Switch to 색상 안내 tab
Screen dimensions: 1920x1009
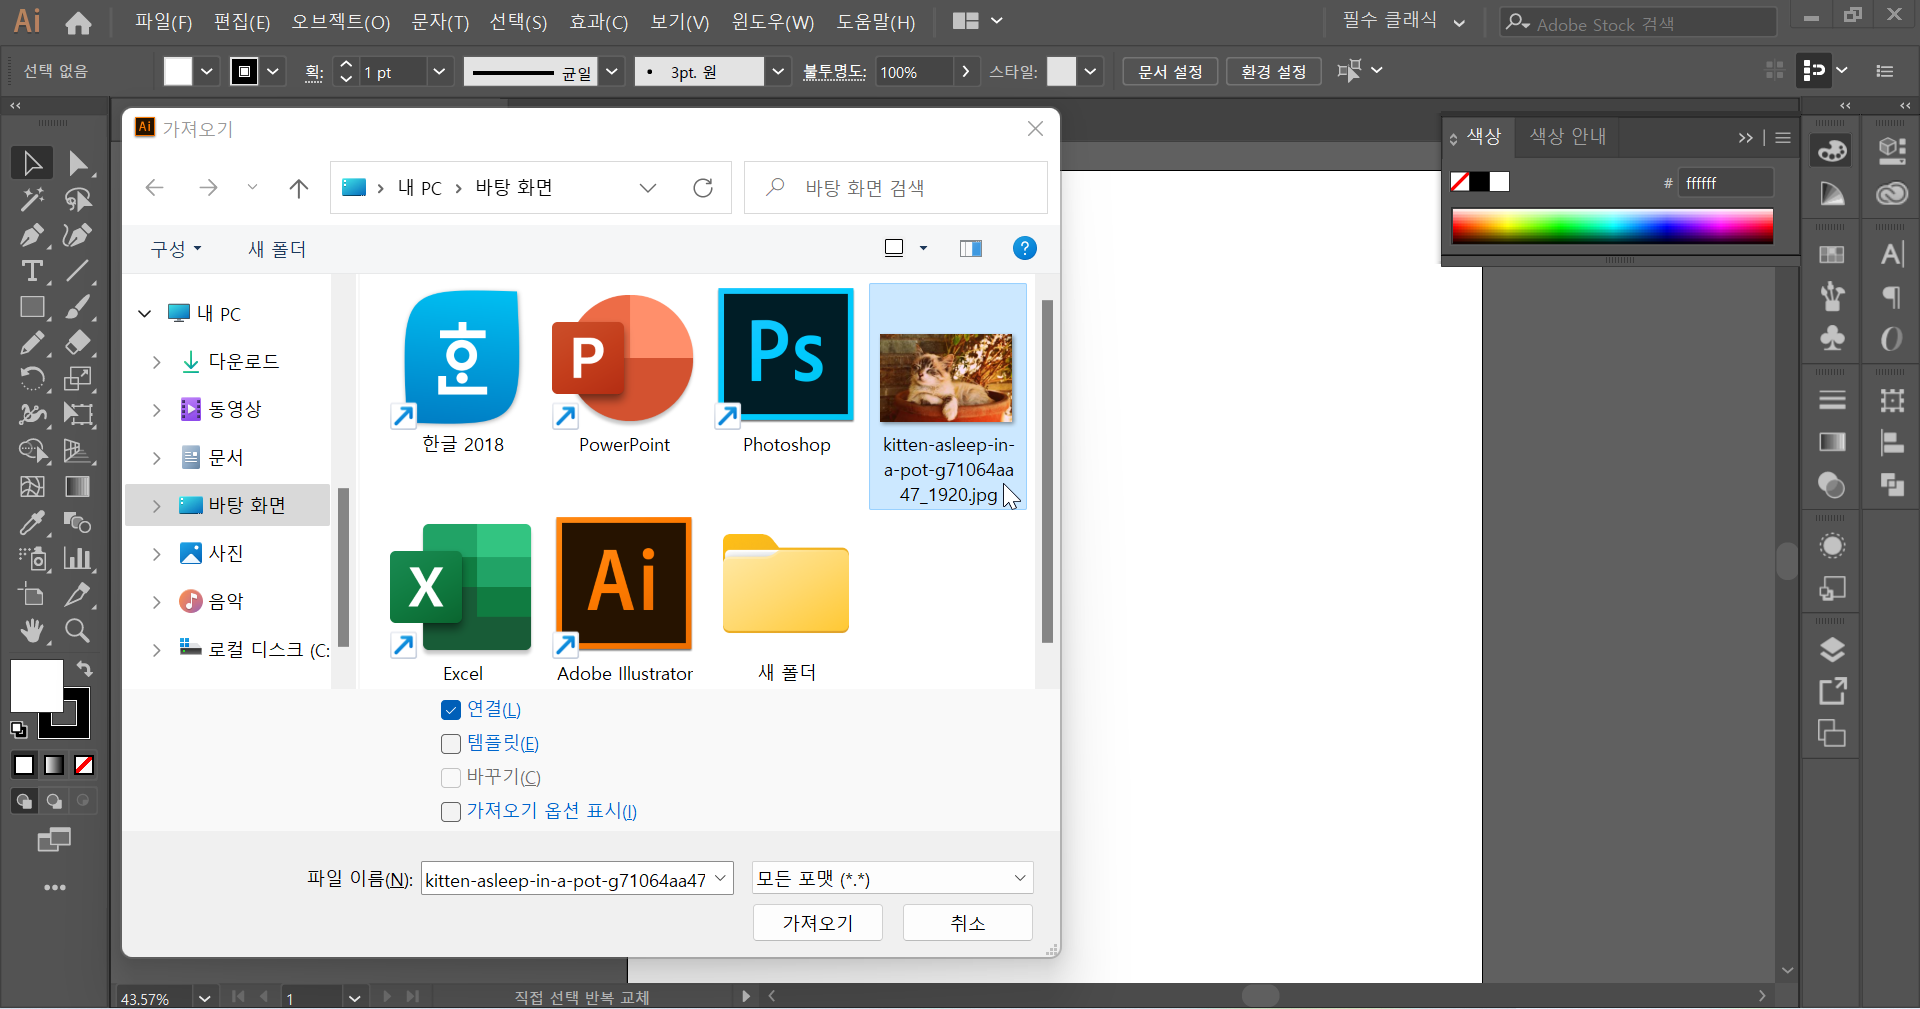(x=1568, y=136)
